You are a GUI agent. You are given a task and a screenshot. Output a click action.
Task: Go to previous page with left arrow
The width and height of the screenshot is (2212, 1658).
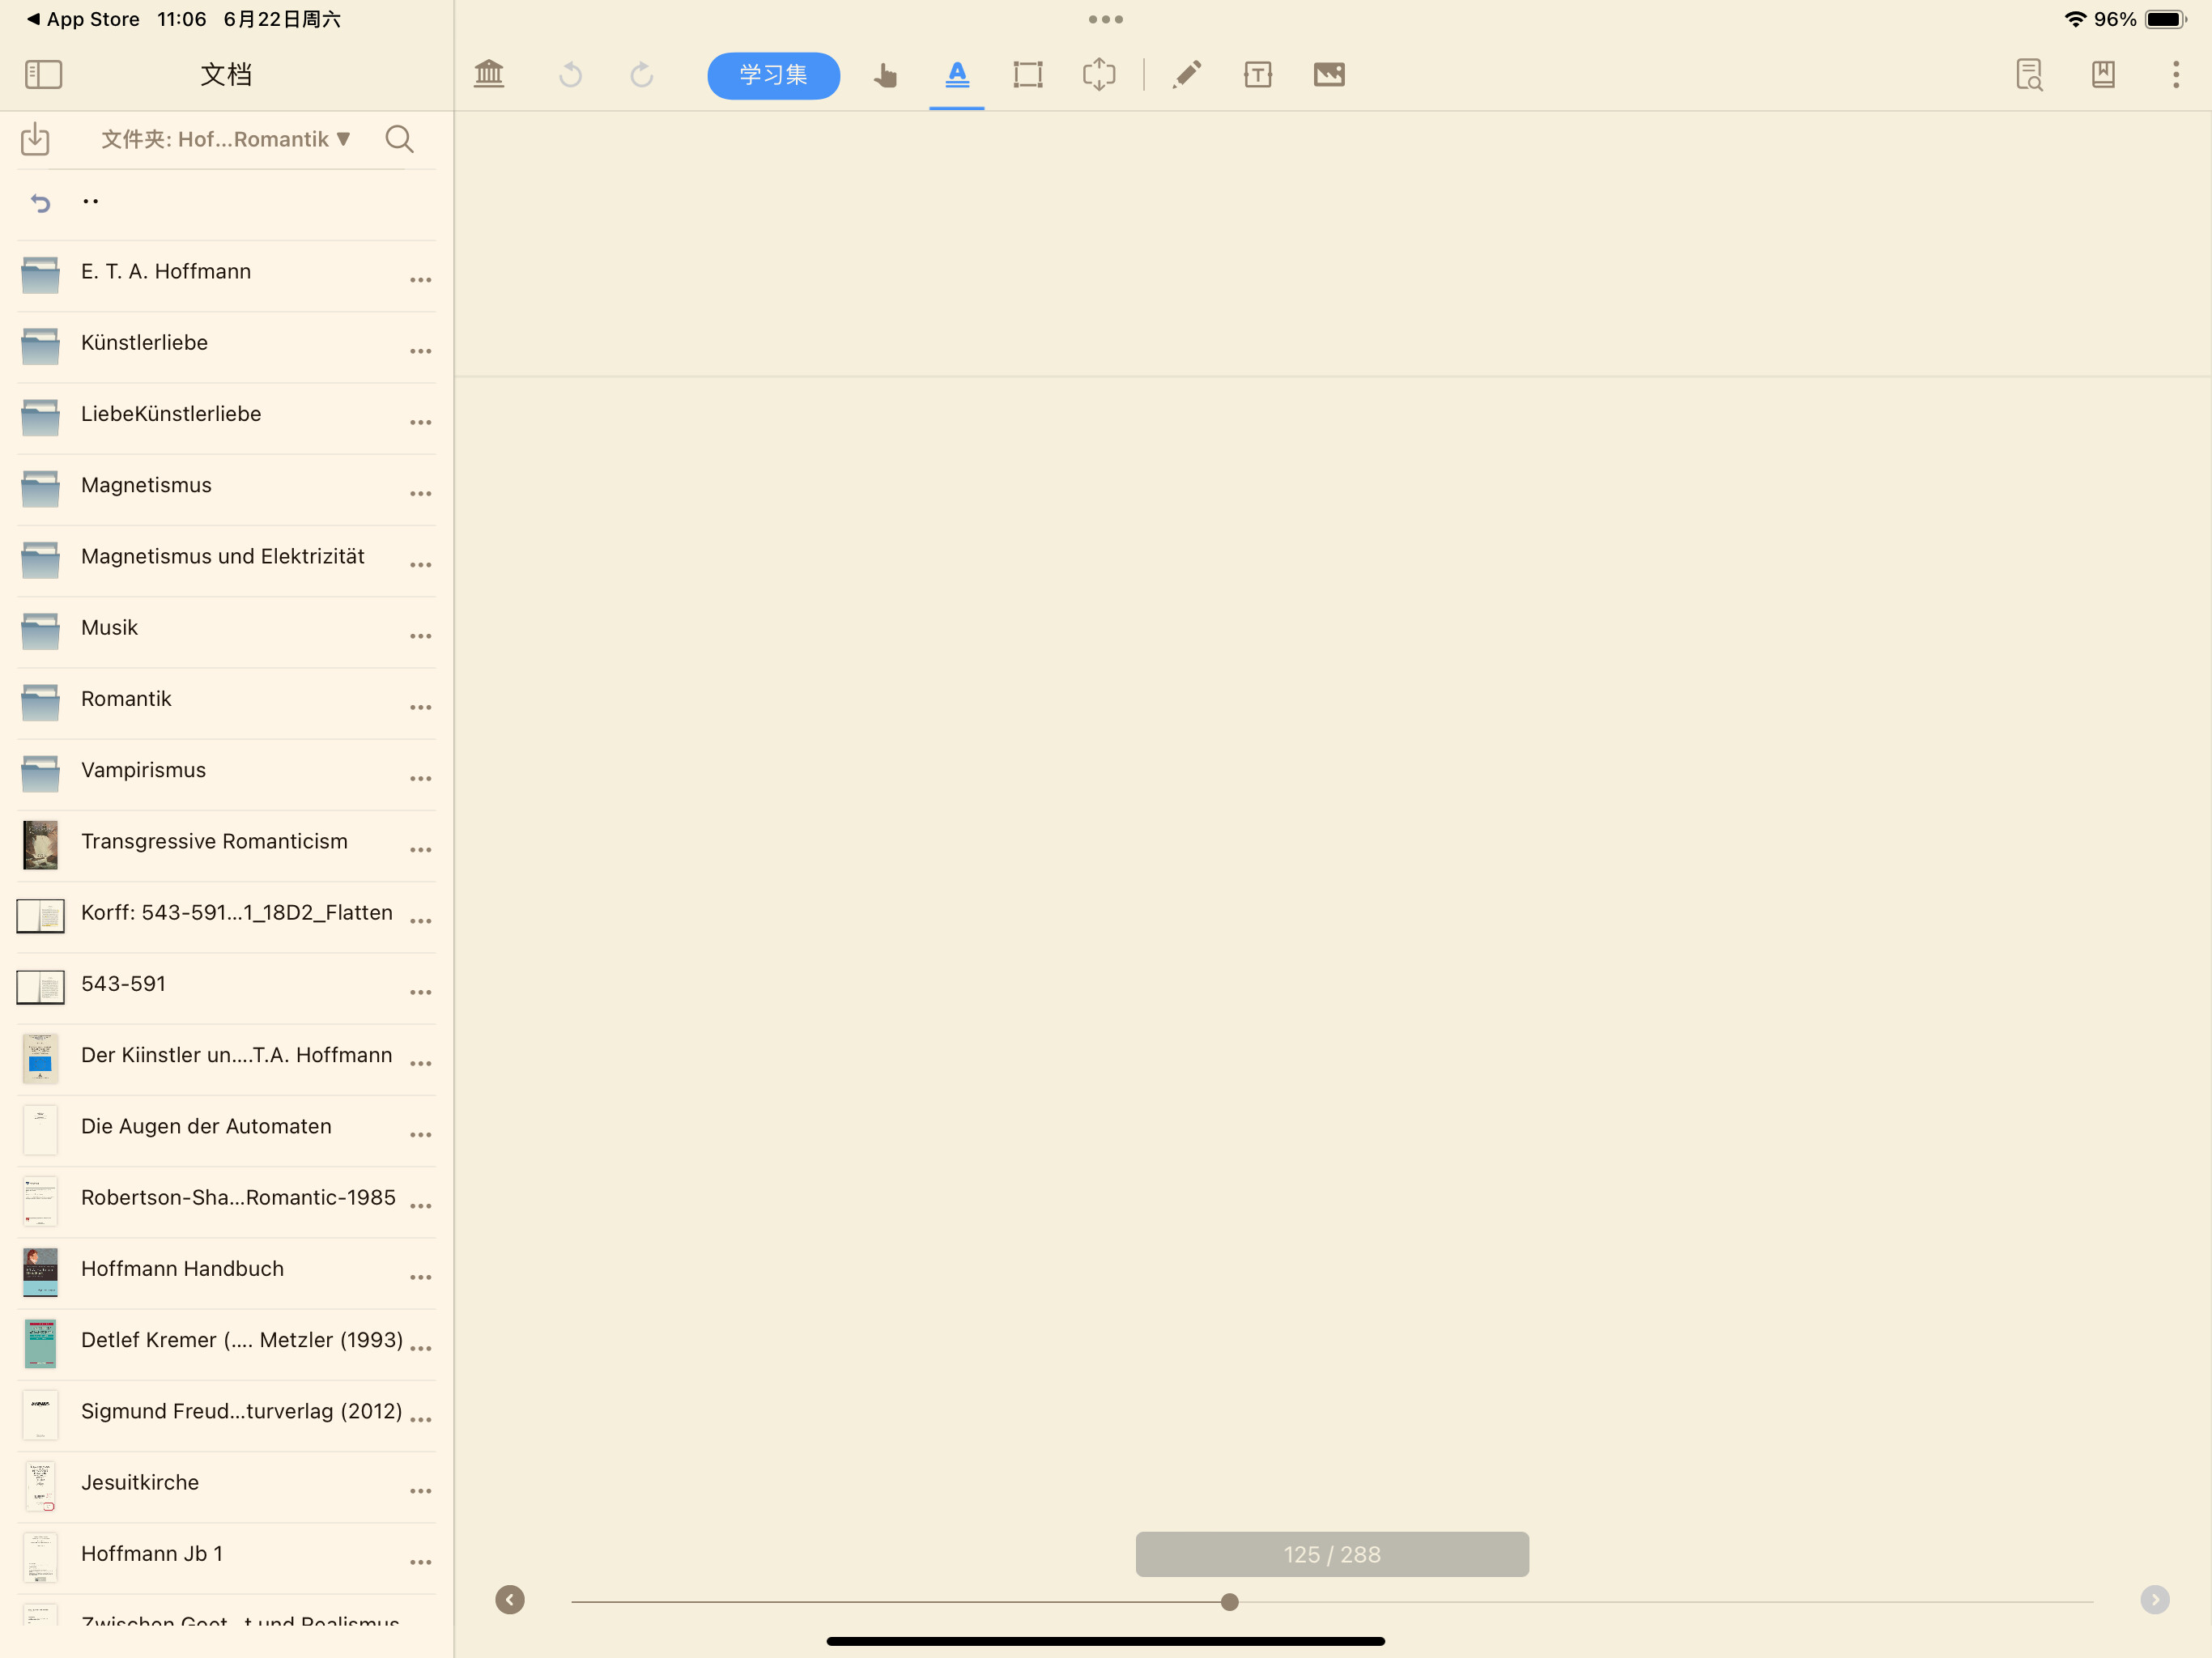click(510, 1600)
